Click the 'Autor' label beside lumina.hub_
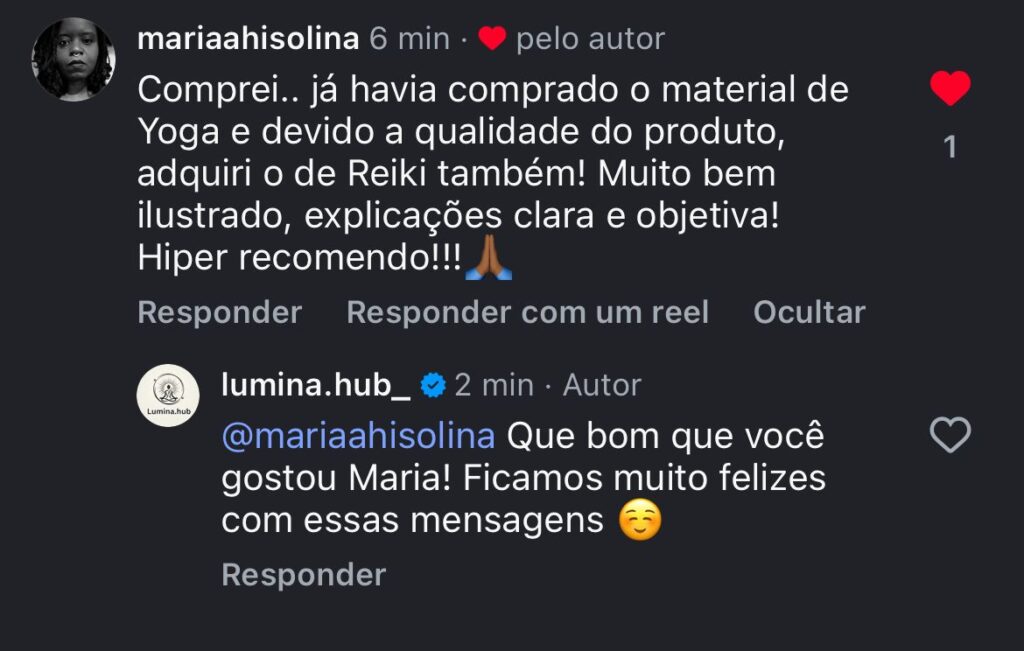The width and height of the screenshot is (1024, 651). pos(602,385)
